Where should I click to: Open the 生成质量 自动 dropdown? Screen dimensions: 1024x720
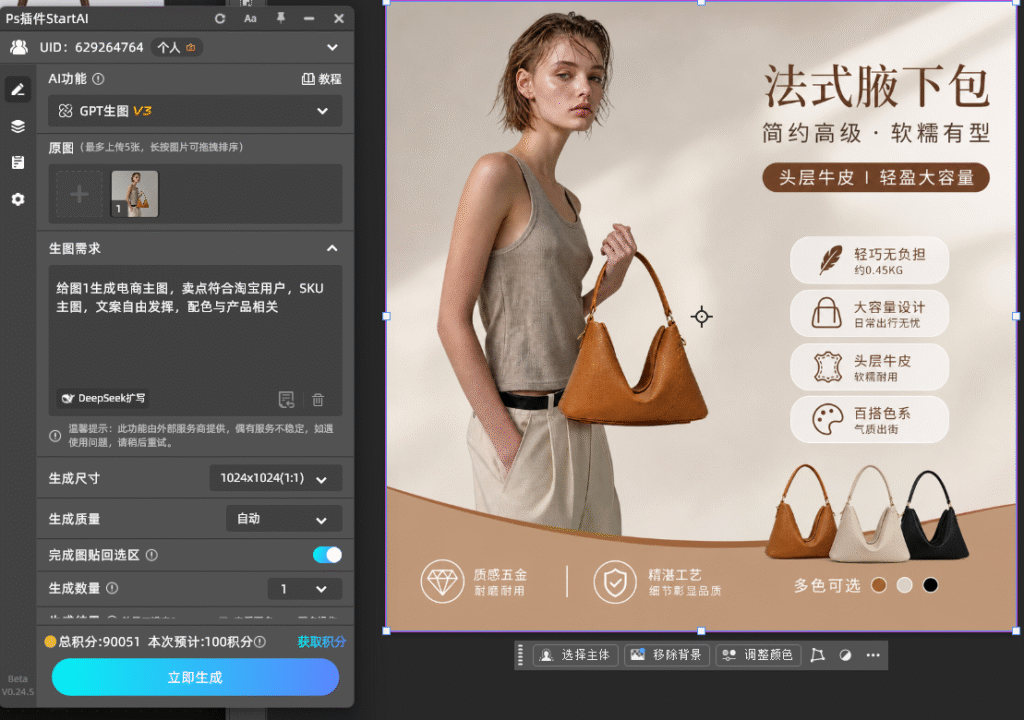tap(284, 519)
